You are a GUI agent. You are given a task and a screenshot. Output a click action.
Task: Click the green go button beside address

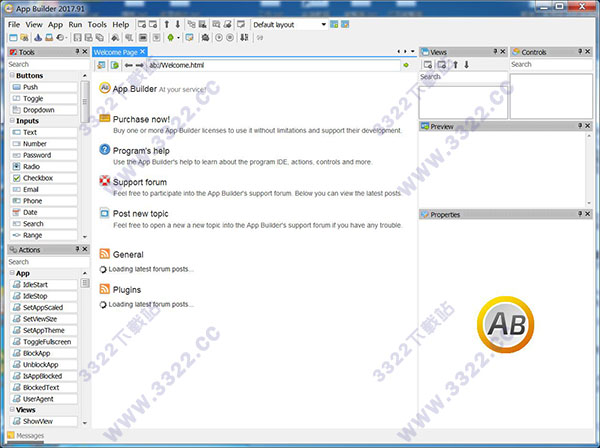tap(406, 65)
